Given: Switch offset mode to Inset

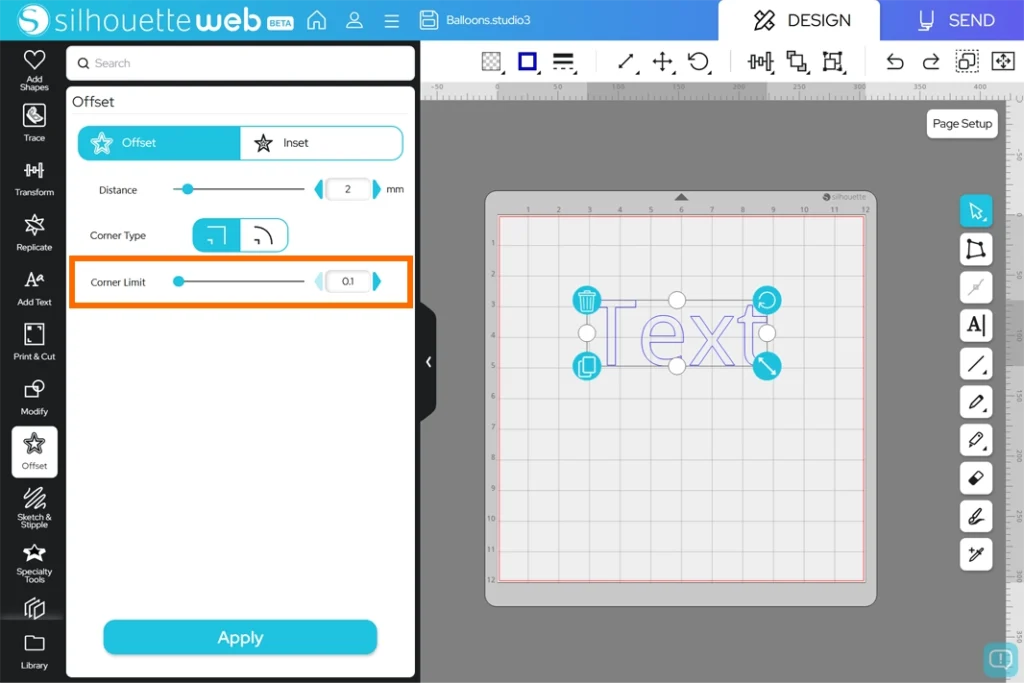Looking at the screenshot, I should tap(321, 143).
